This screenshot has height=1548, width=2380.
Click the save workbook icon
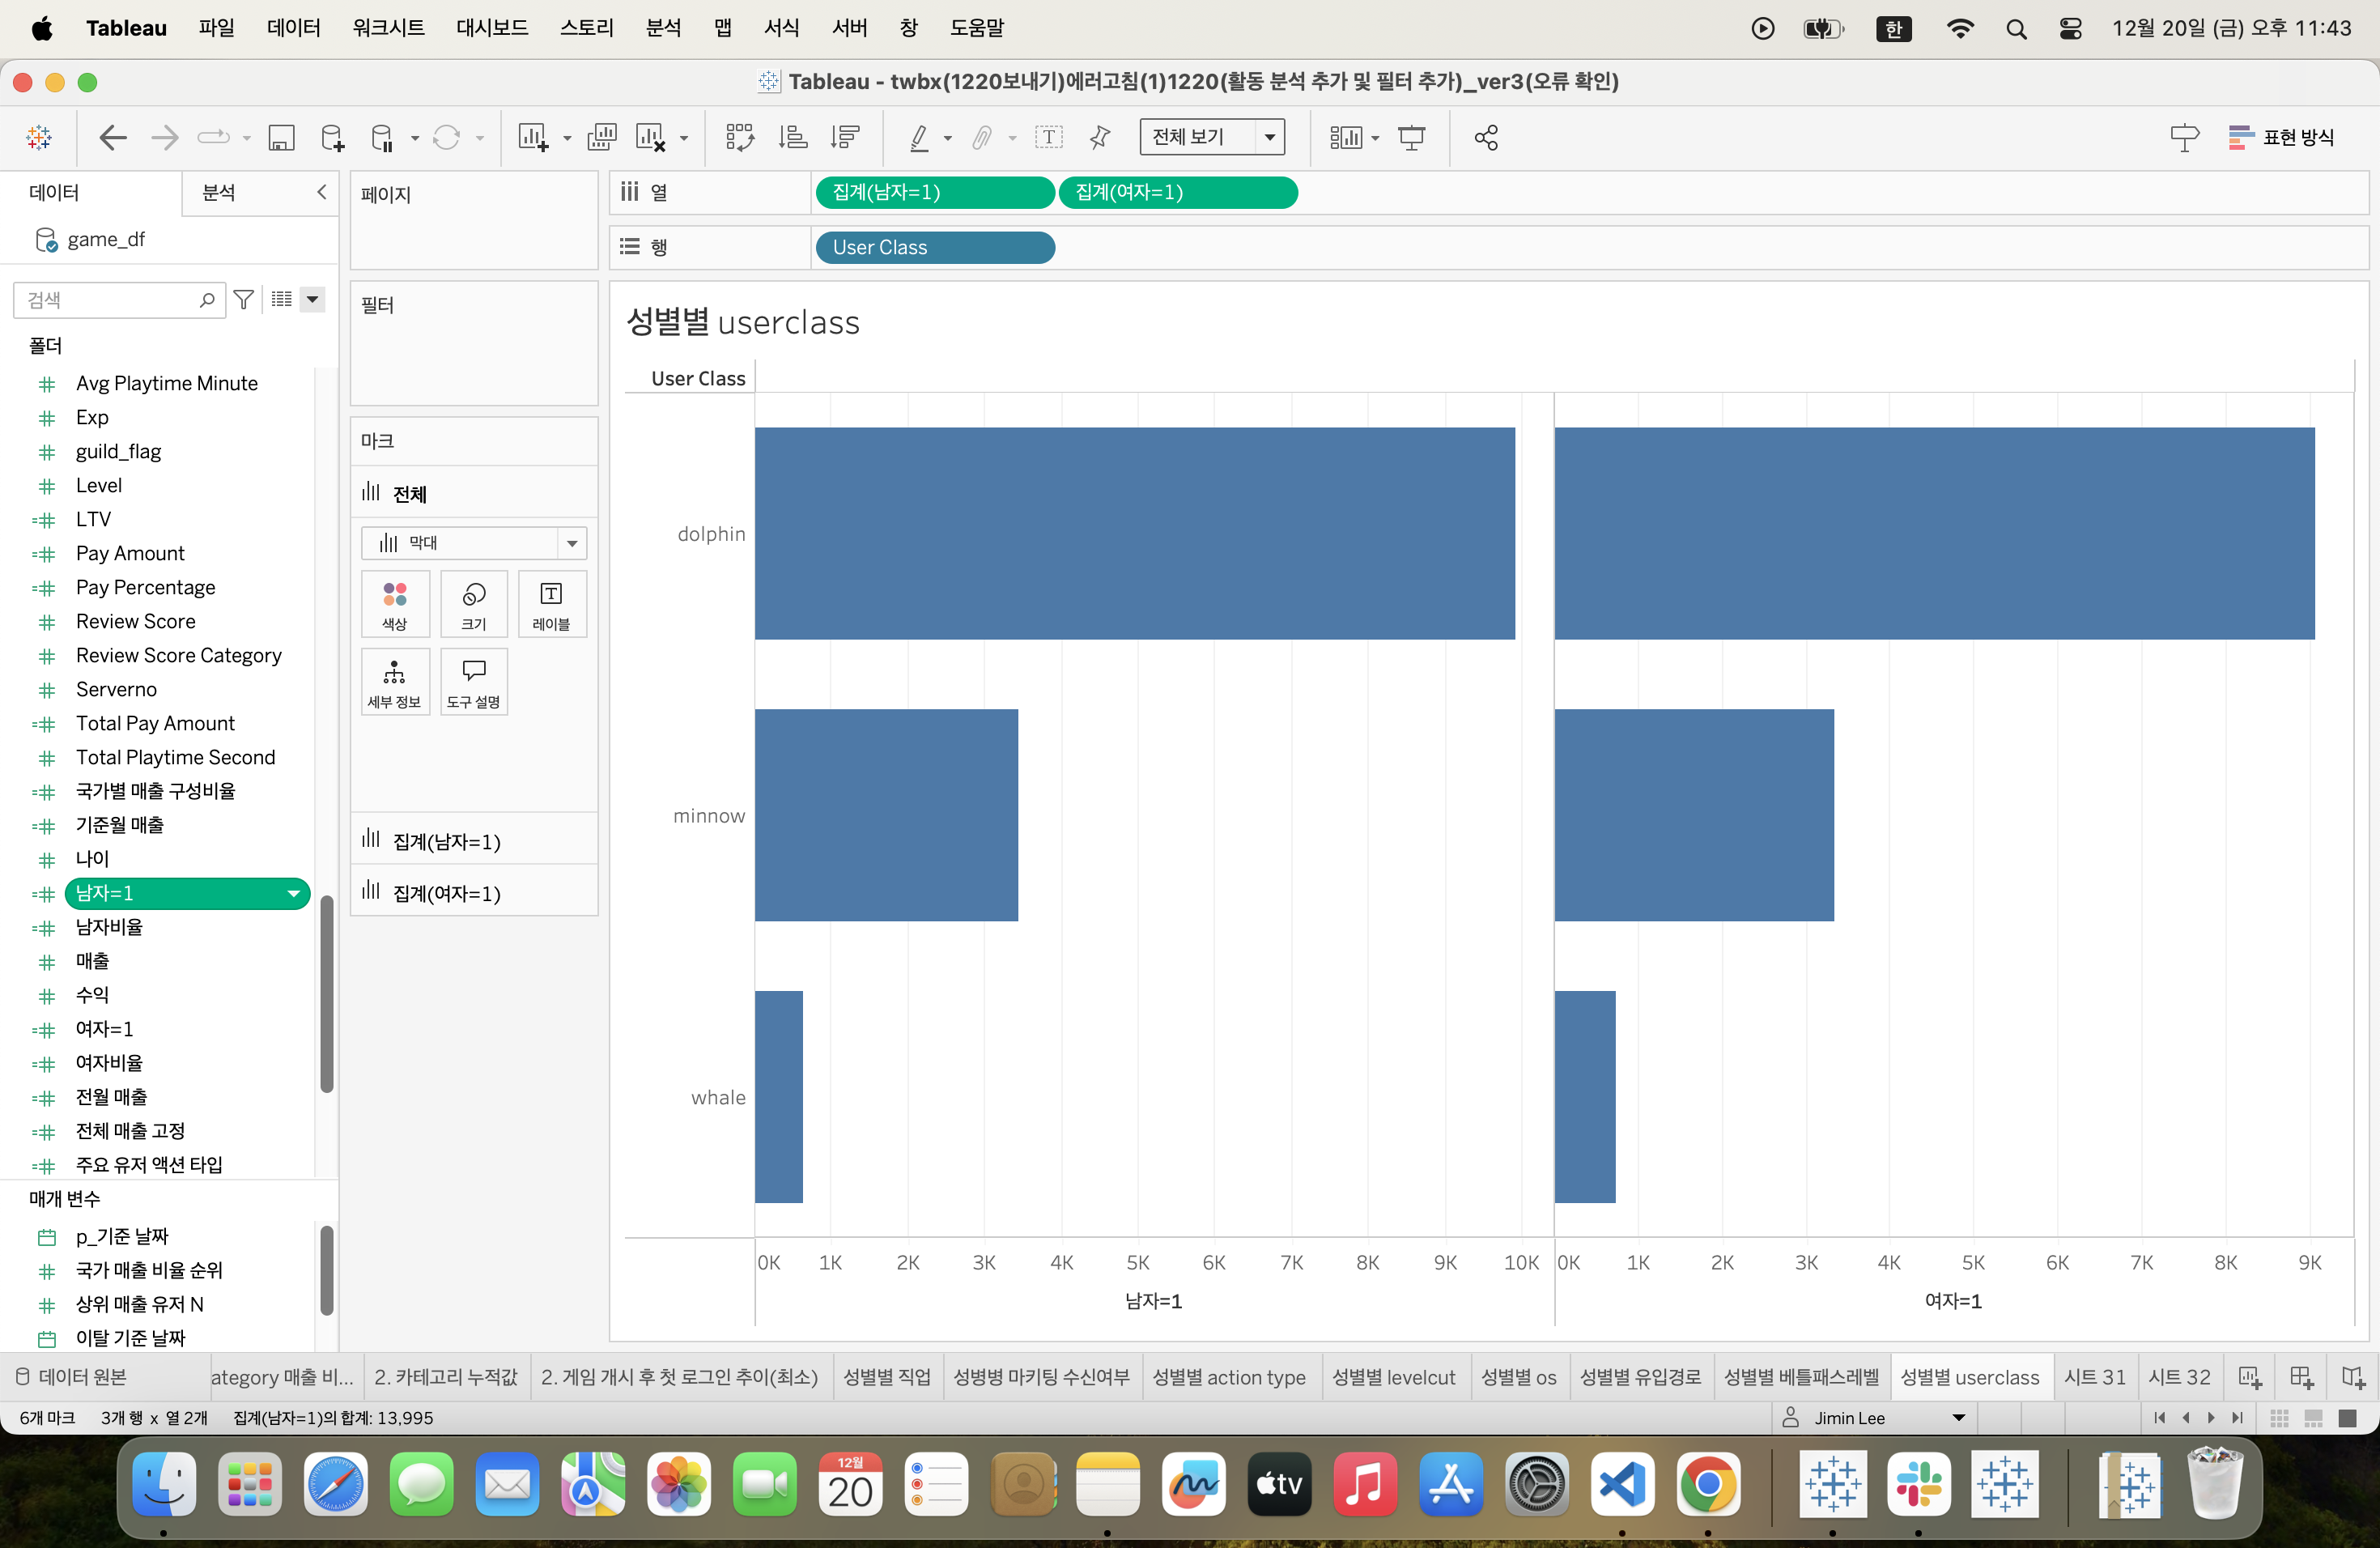click(x=281, y=137)
